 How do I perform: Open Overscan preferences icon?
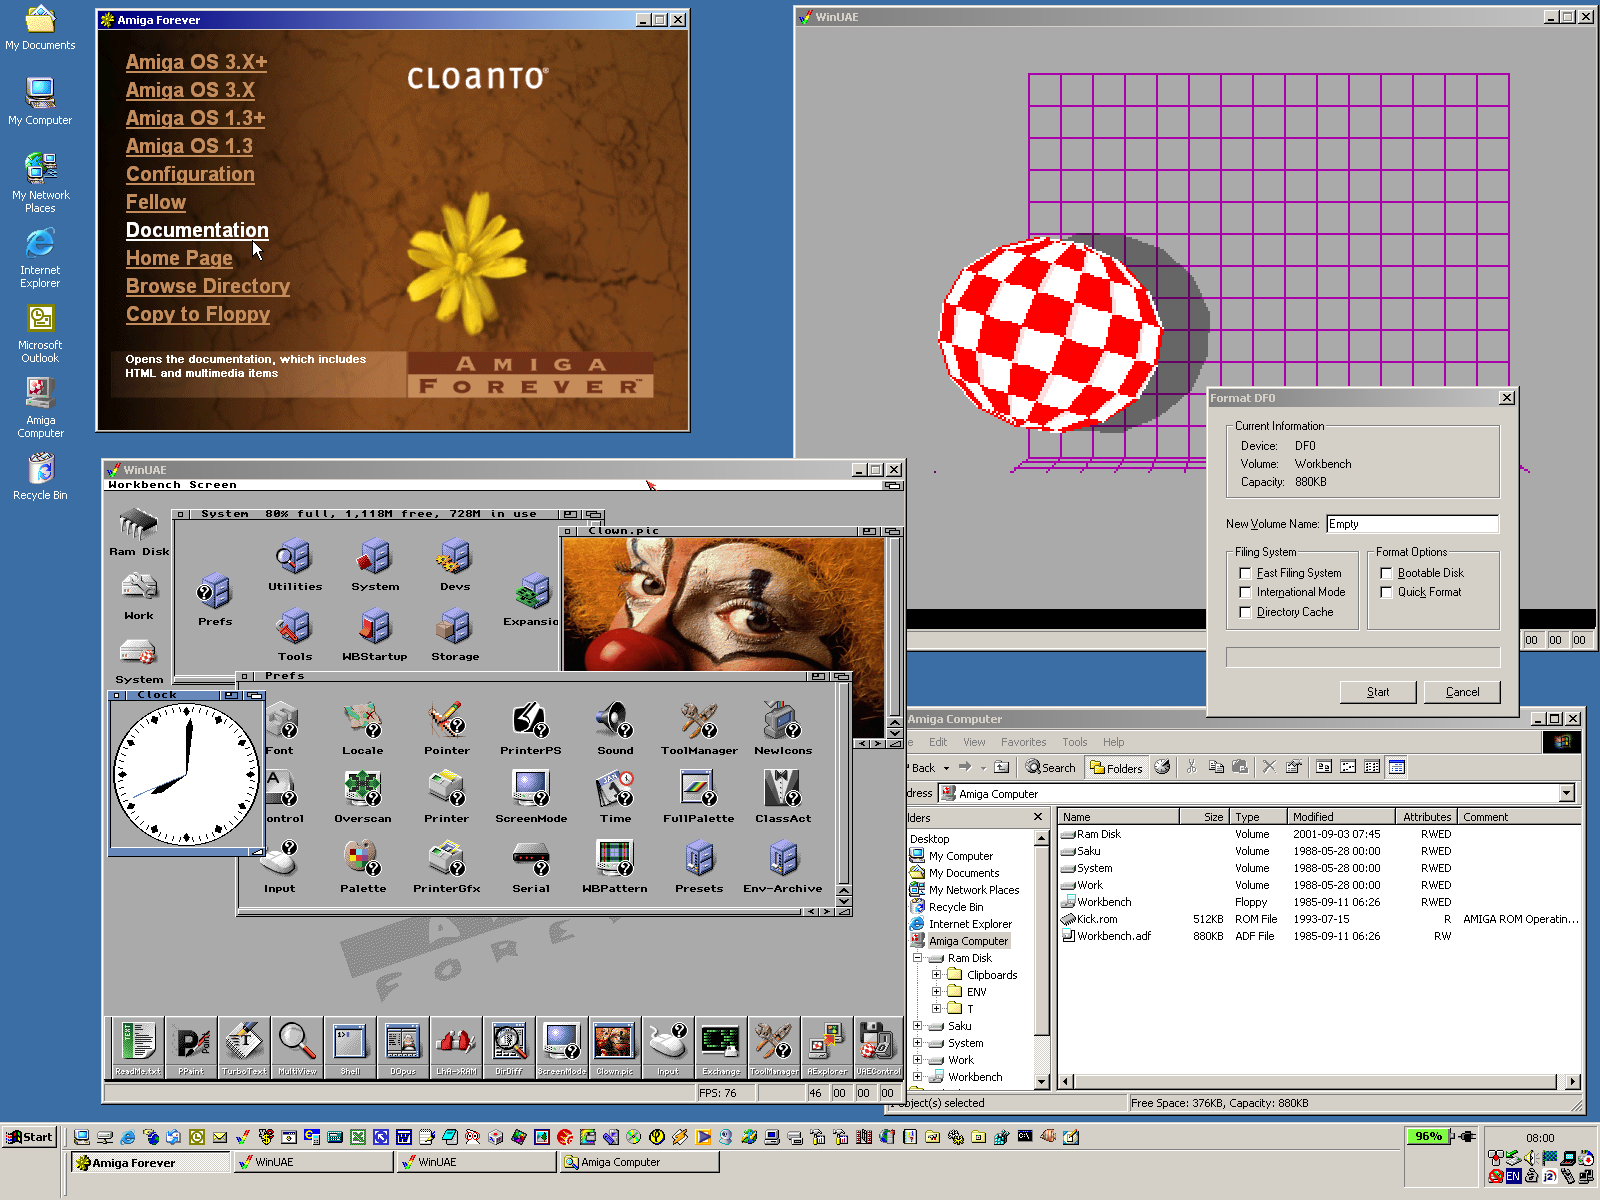(363, 797)
